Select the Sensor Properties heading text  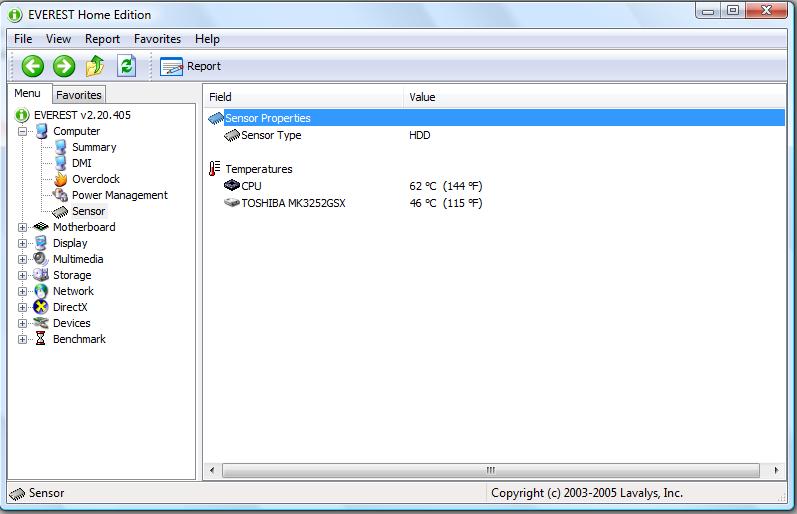pyautogui.click(x=268, y=118)
